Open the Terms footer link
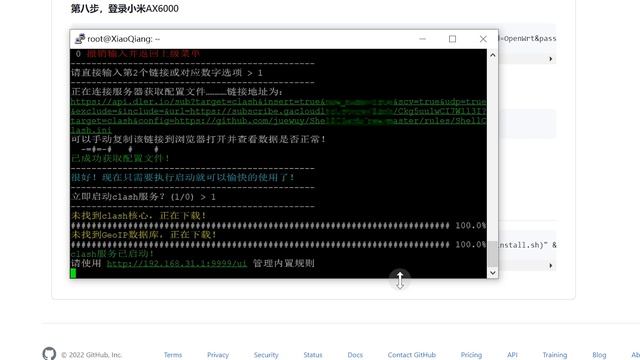Viewport: 640px width, 360px height. point(173,355)
